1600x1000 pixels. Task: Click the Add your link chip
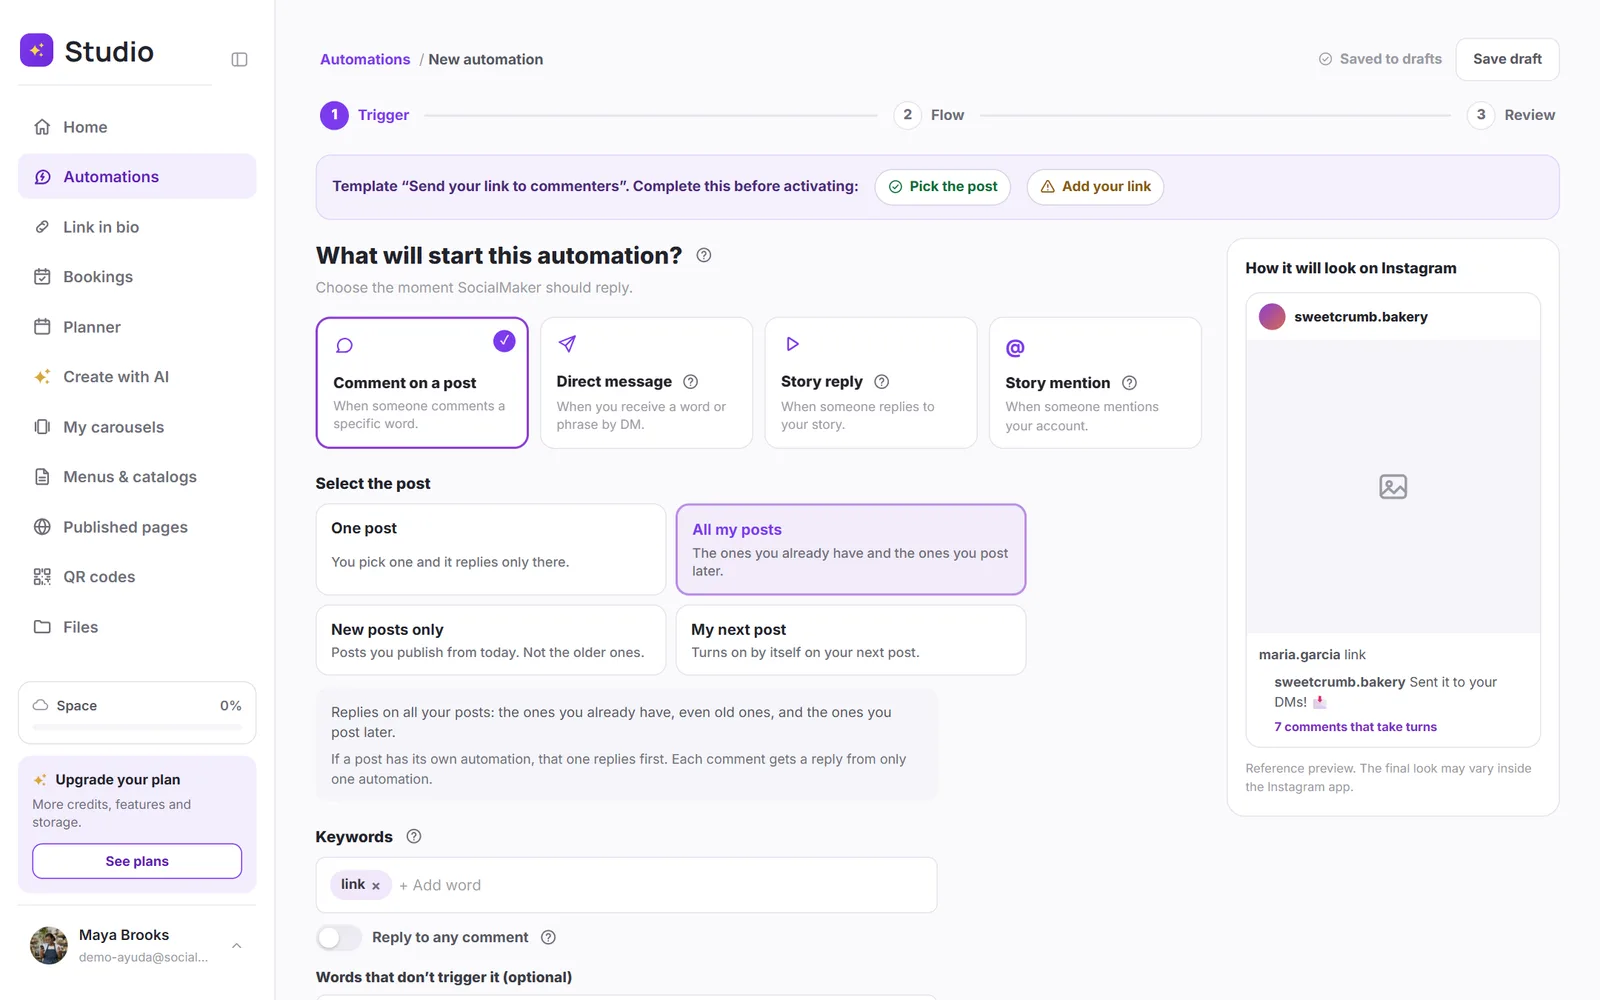(x=1095, y=187)
